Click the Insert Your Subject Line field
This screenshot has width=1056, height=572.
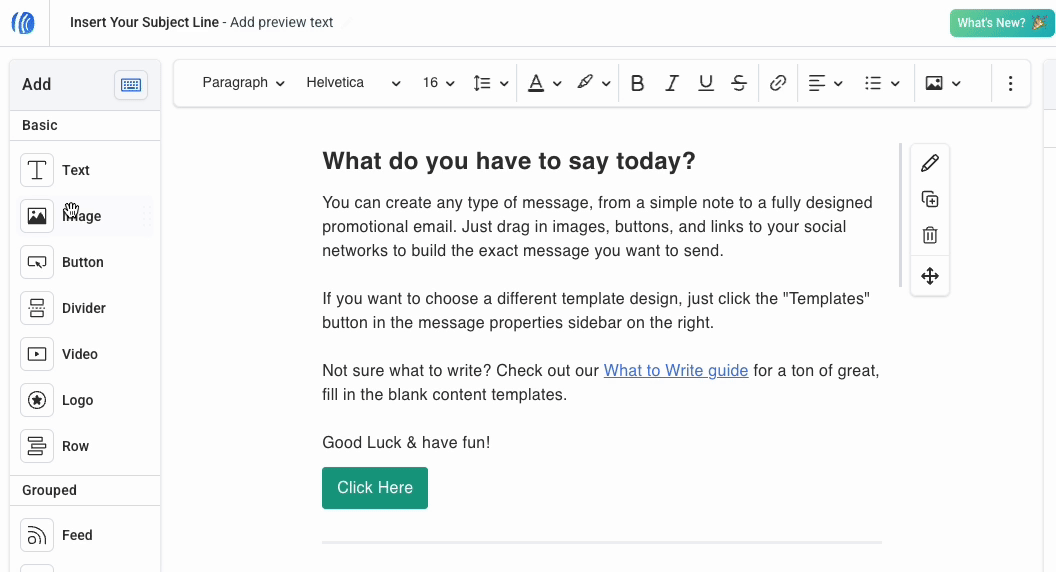coord(145,22)
